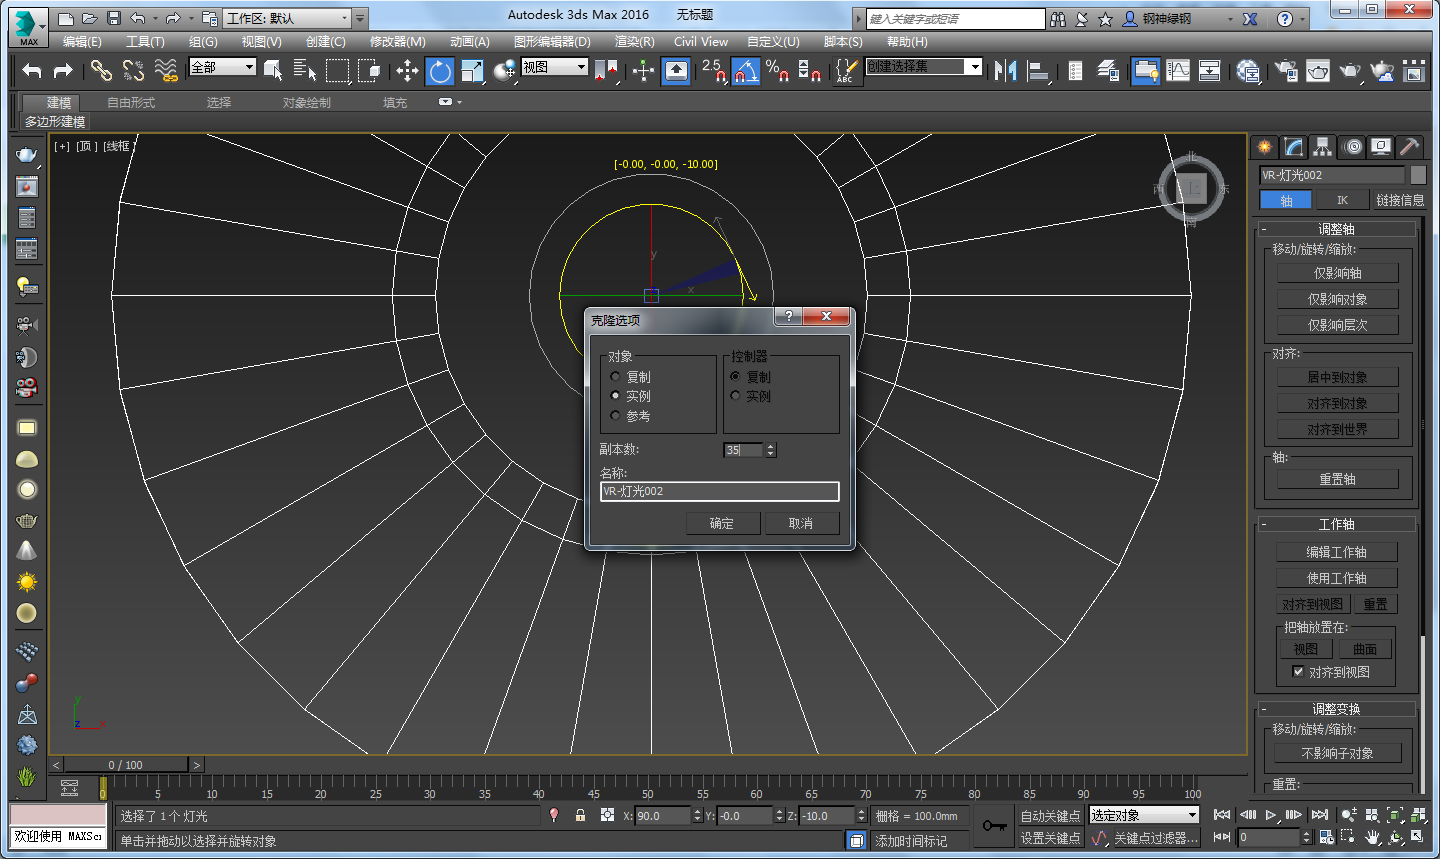The height and width of the screenshot is (859, 1440).
Task: Pick the Select Object arrow tool
Action: 273,70
